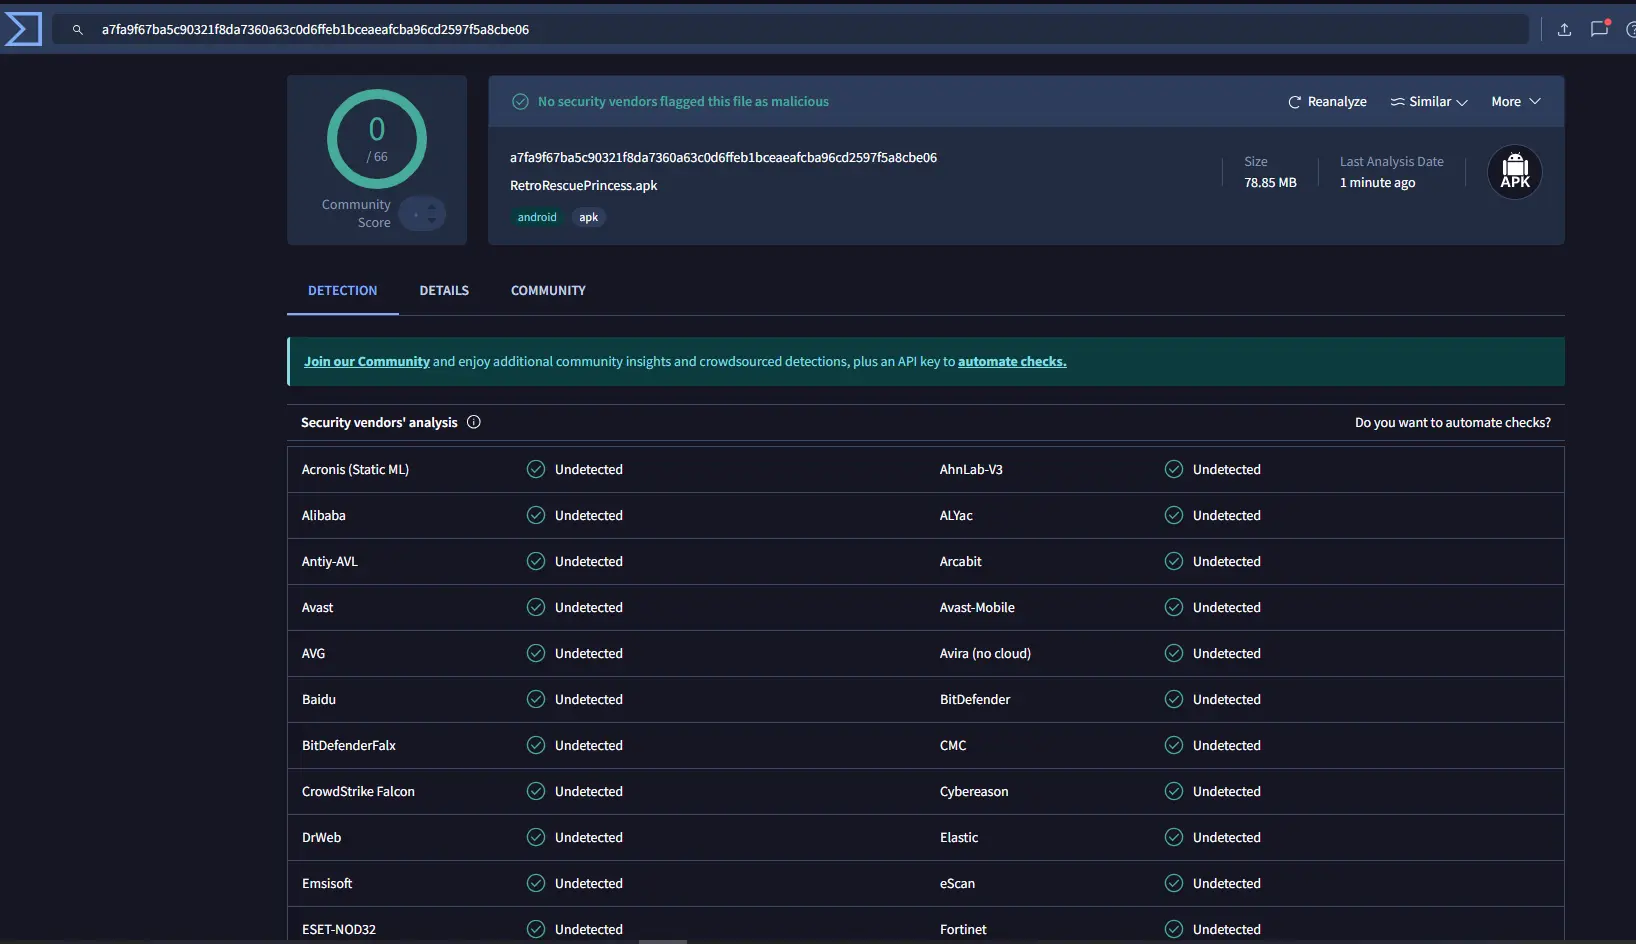Click the CrowdStrike Falcon undetected check icon
The height and width of the screenshot is (944, 1636).
click(x=536, y=791)
